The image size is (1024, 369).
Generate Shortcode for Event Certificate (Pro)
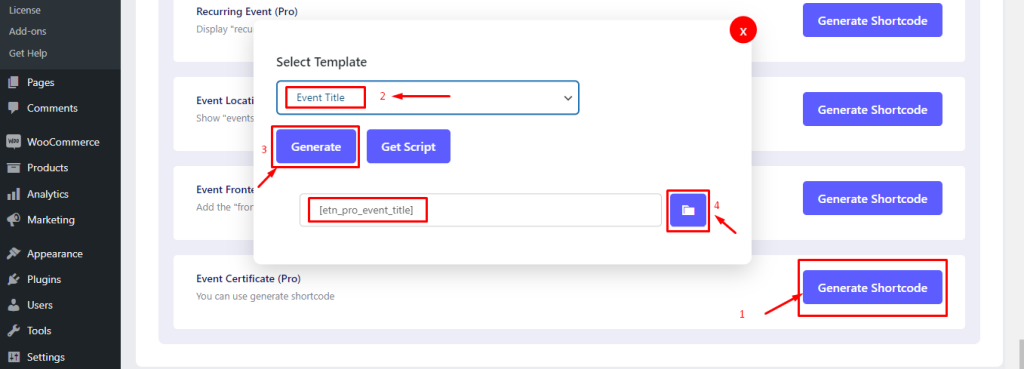coord(872,287)
